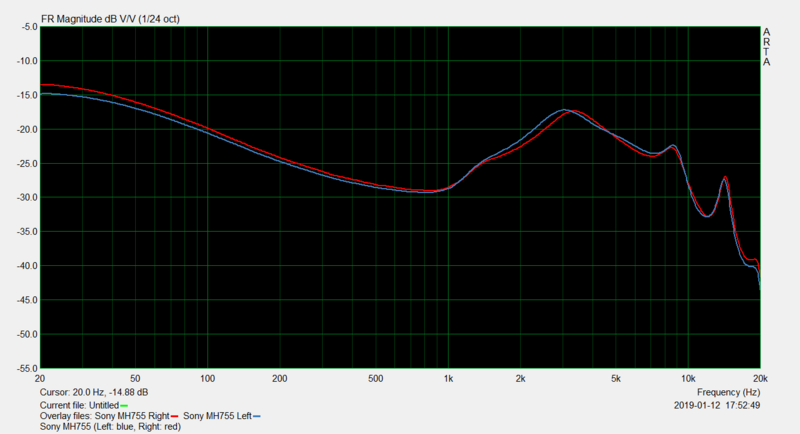Click the curve minimum near 900 Hz
This screenshot has height=434, width=800.
pyautogui.click(x=429, y=191)
